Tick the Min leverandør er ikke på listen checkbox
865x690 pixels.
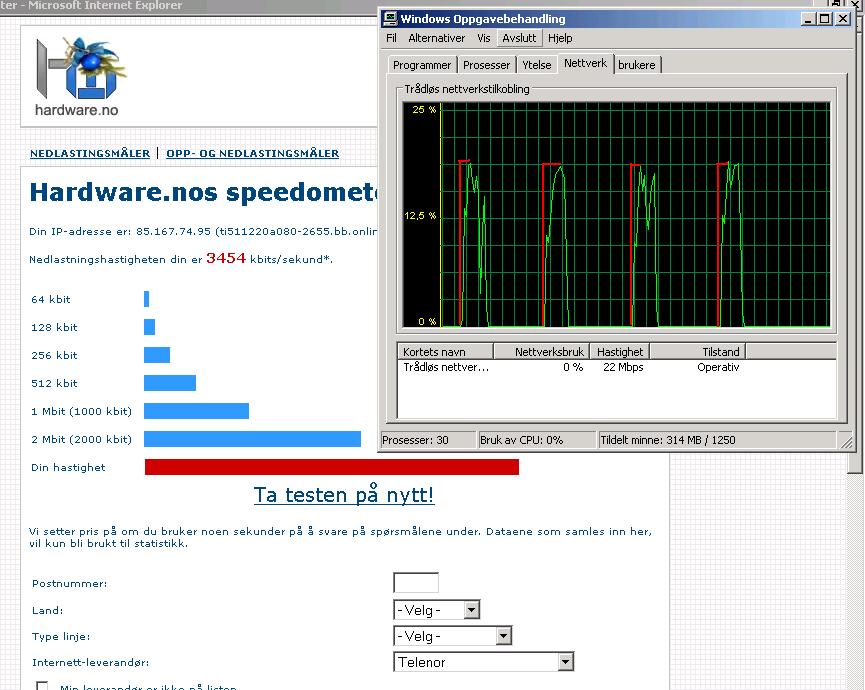tap(42, 686)
